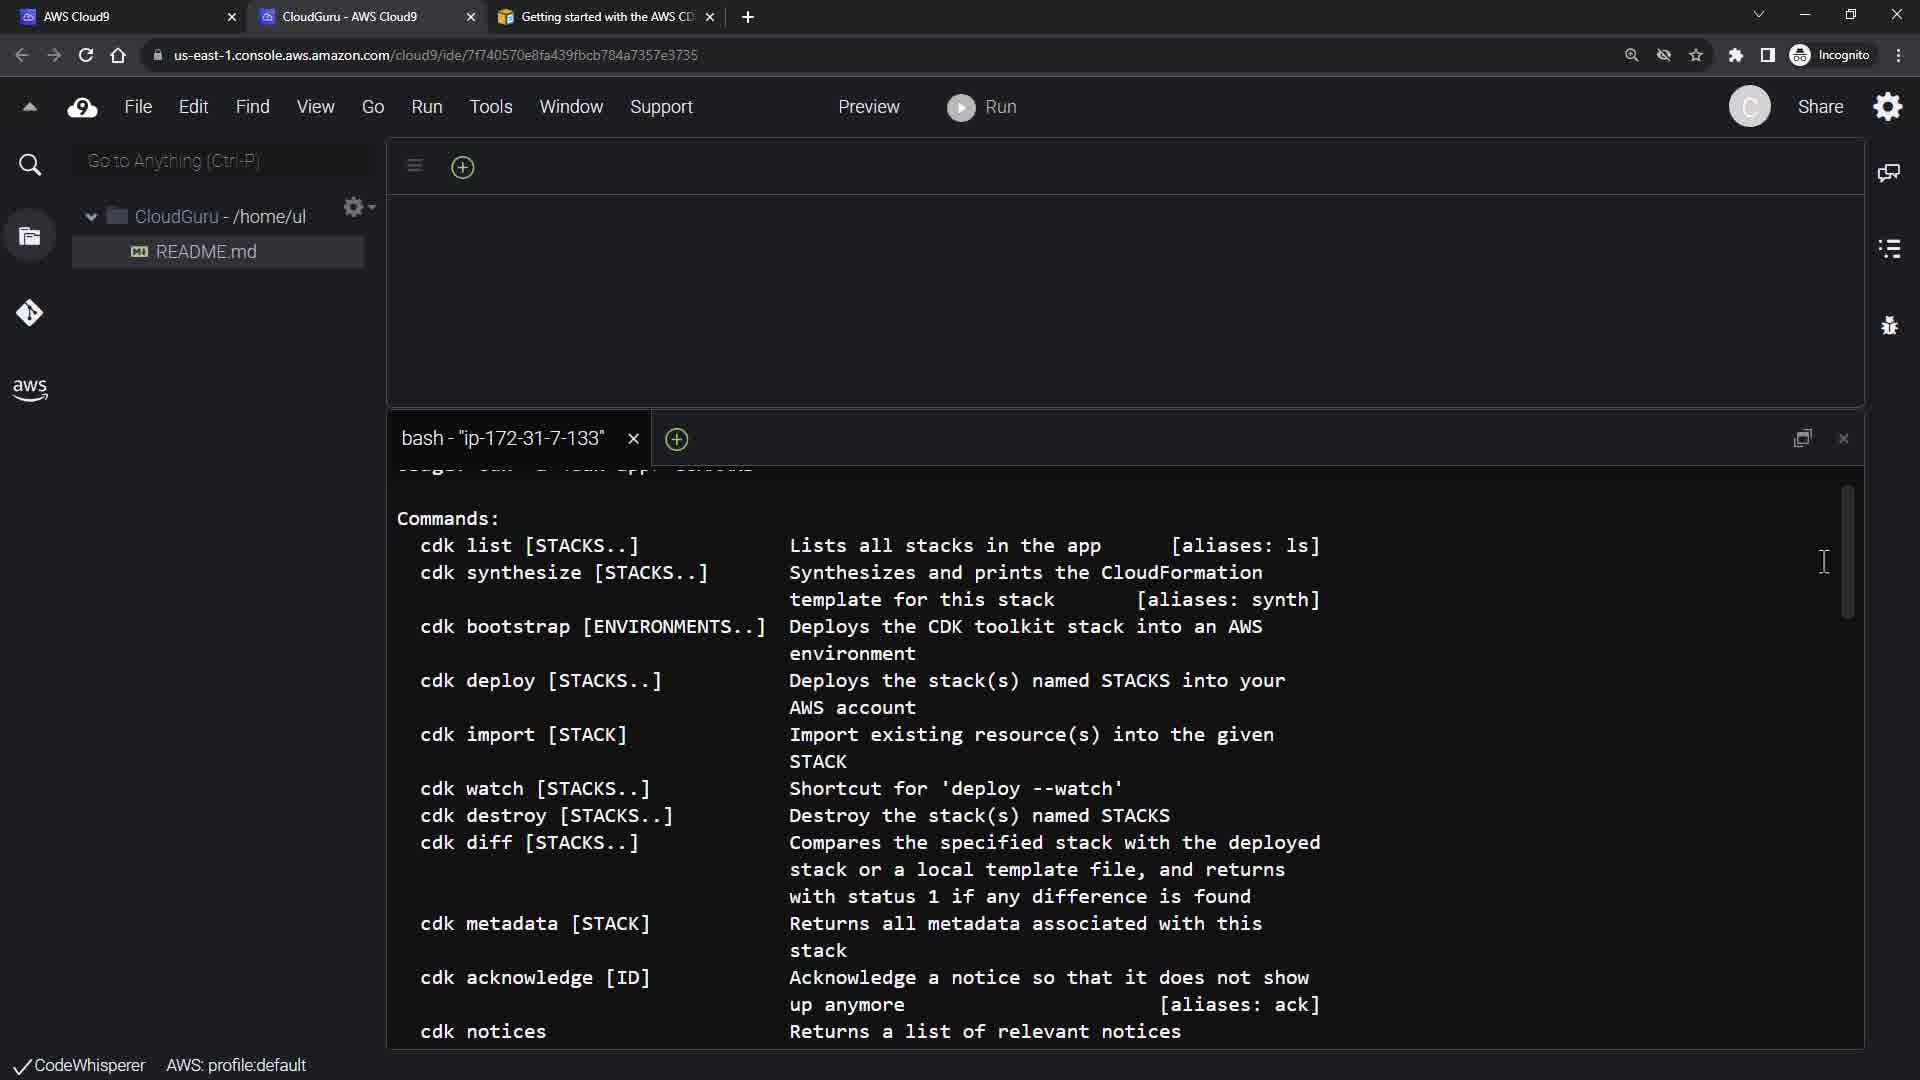Click the Cloud9 cloud logo icon
This screenshot has width=1920, height=1080.
click(82, 108)
